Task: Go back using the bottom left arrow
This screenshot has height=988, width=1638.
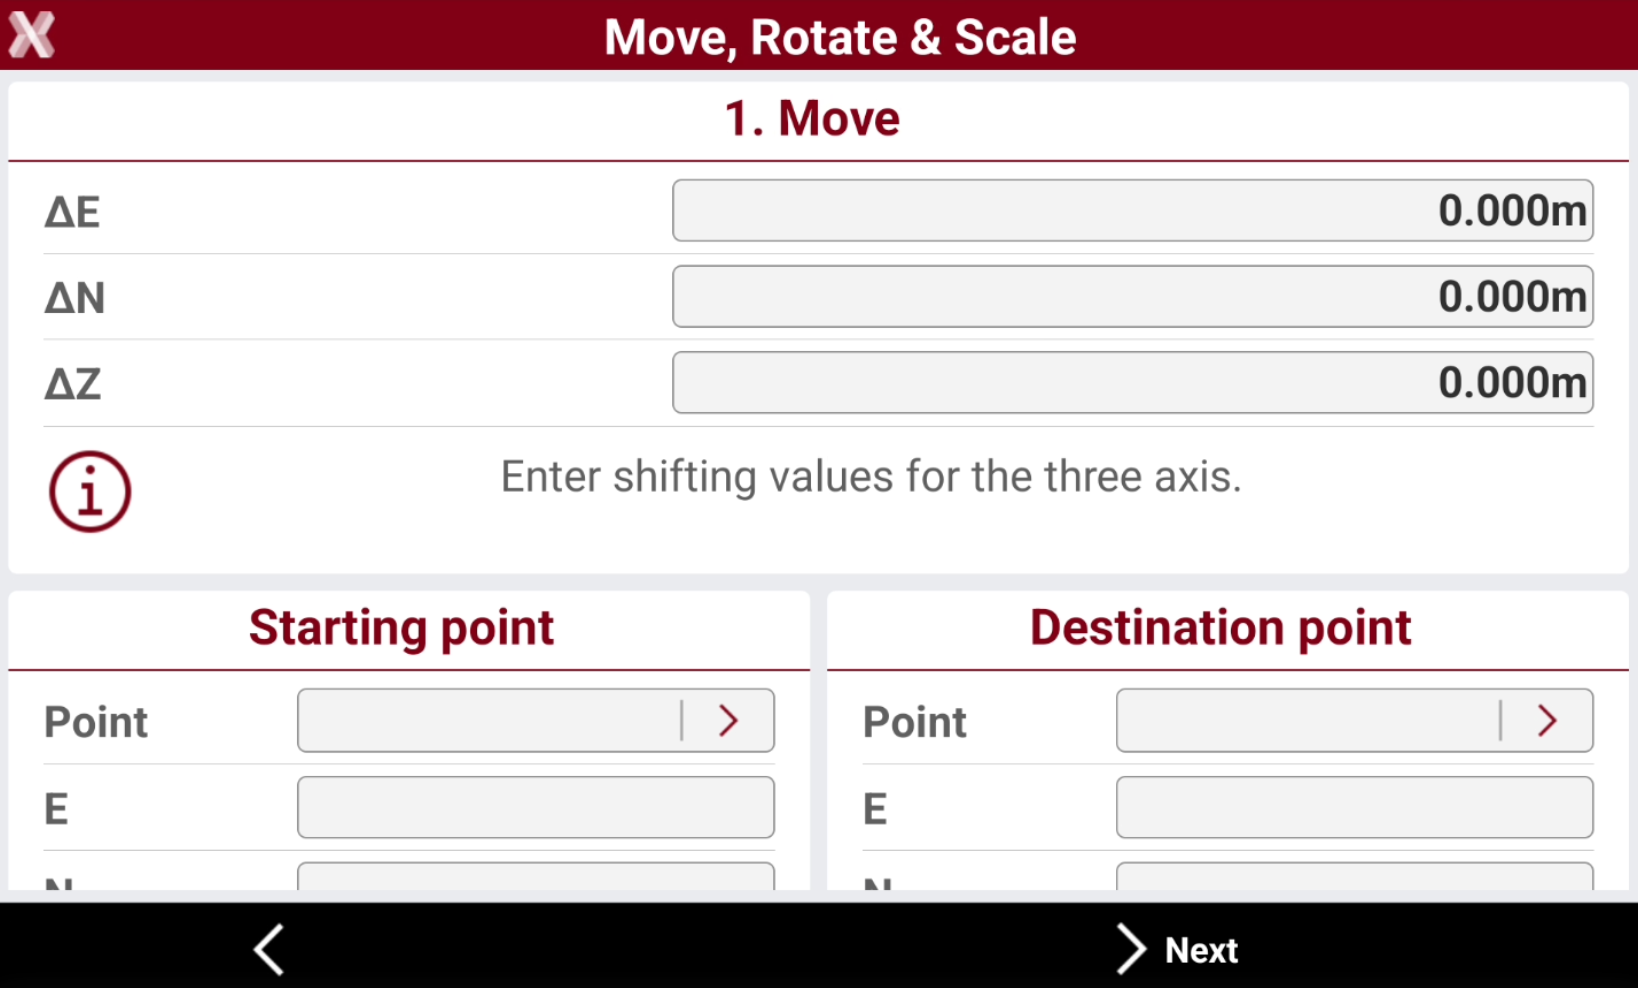Action: click(269, 949)
